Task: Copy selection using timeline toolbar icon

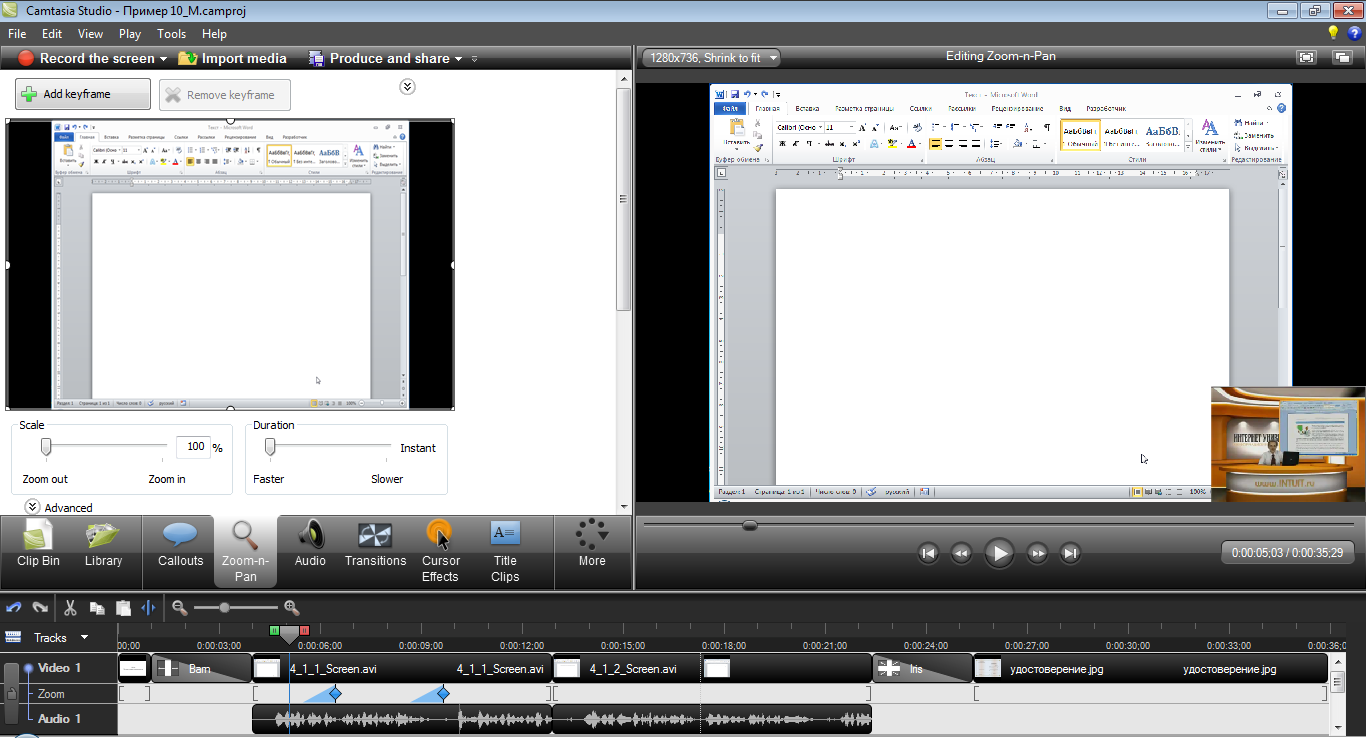Action: tap(97, 607)
